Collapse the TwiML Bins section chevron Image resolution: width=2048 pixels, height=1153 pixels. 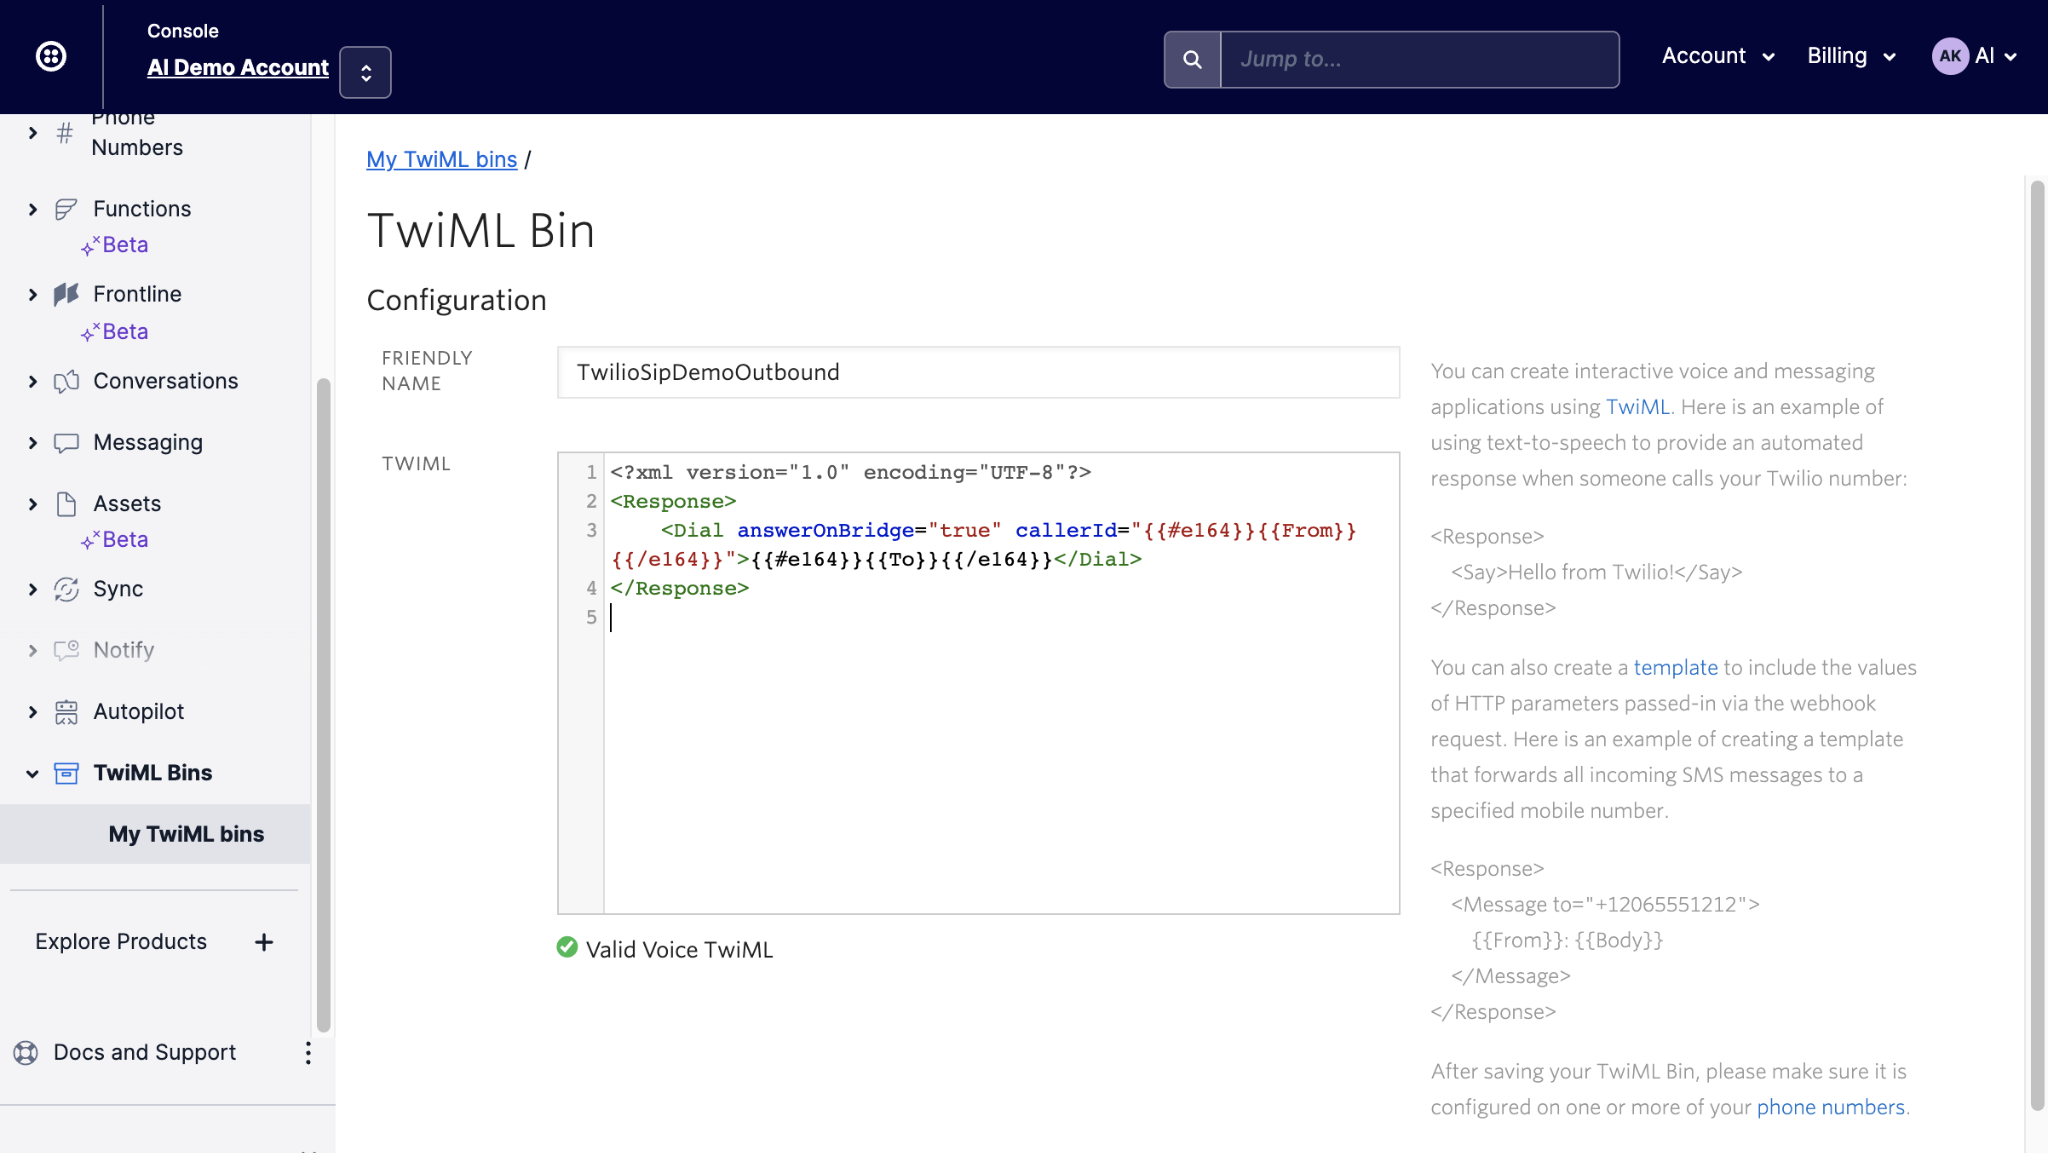[33, 773]
